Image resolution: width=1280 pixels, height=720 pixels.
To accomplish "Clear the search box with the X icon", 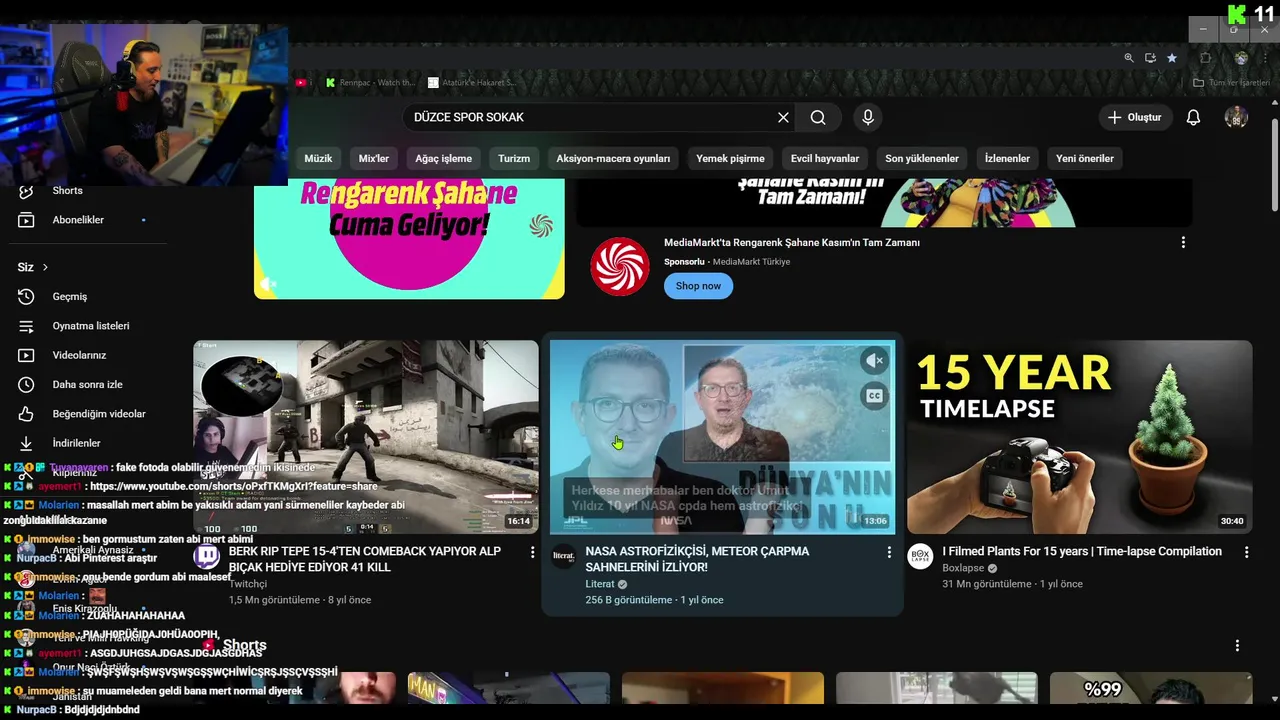I will [x=783, y=117].
